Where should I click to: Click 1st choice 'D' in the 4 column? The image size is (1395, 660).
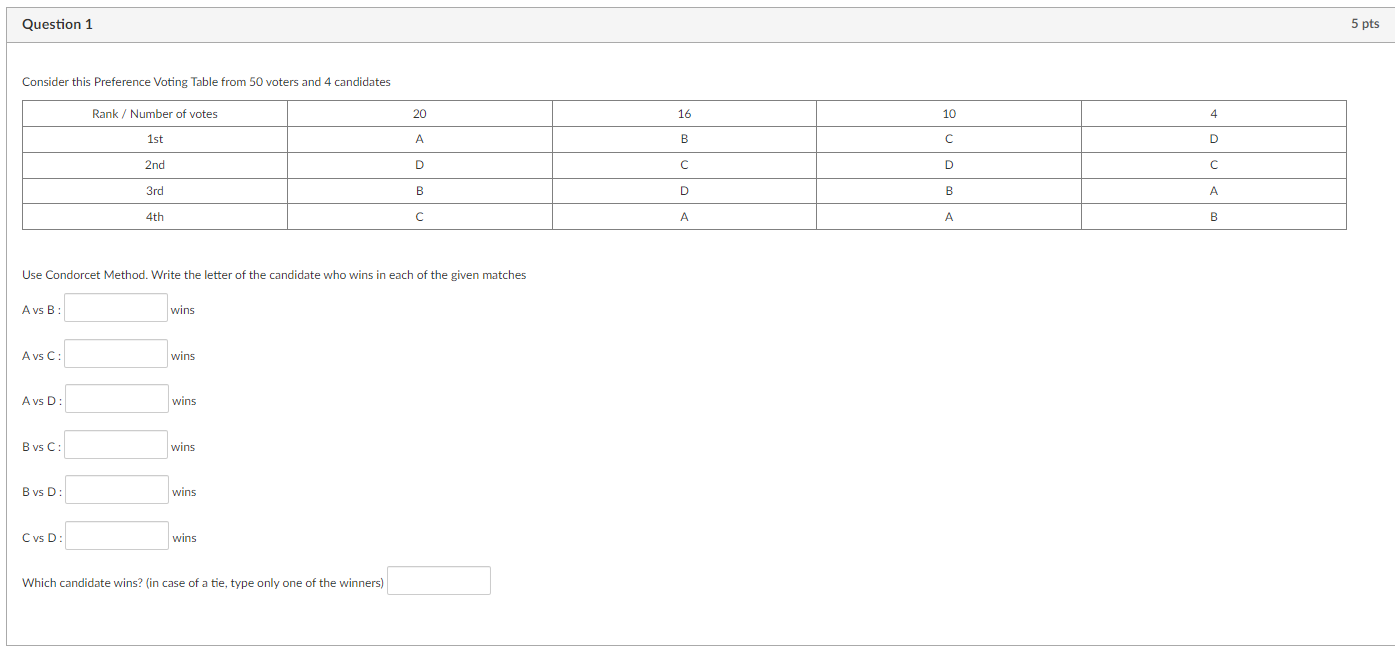click(x=1214, y=140)
